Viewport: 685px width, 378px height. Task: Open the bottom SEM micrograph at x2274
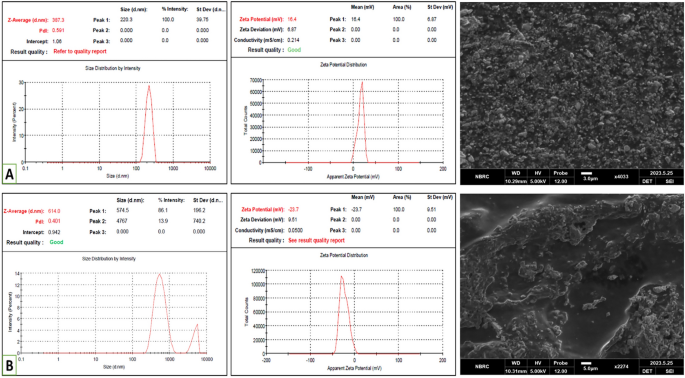click(x=572, y=277)
